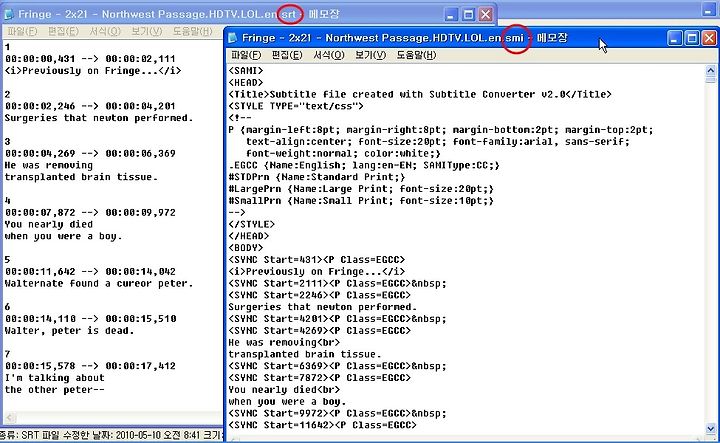Screen dimensions: 720x443
Task: Click the '<SYNC Start=6369>' line
Action: point(337,366)
